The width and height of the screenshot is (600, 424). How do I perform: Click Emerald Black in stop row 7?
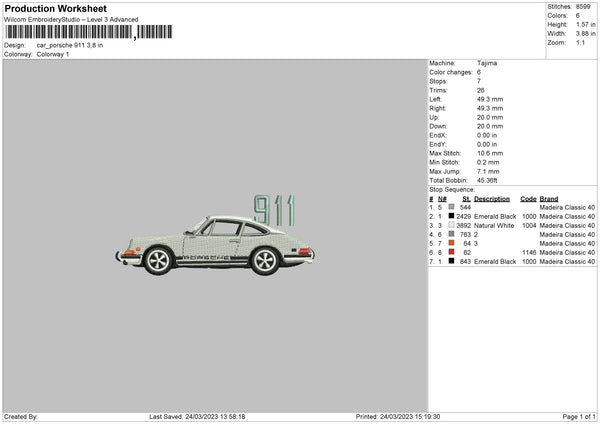495,261
